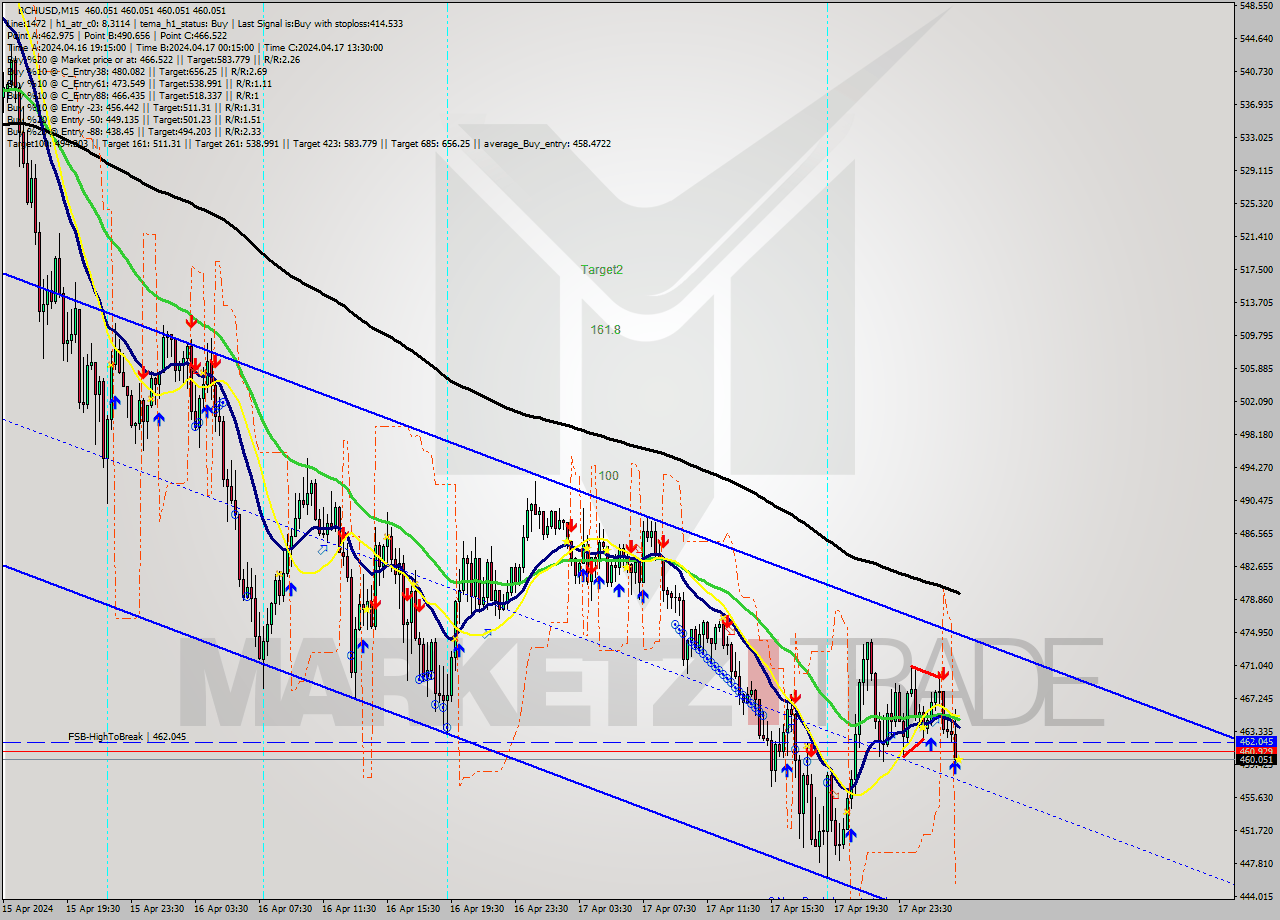Click the 486.565 price axis label
Viewport: 1280px width, 920px height.
pyautogui.click(x=1256, y=534)
